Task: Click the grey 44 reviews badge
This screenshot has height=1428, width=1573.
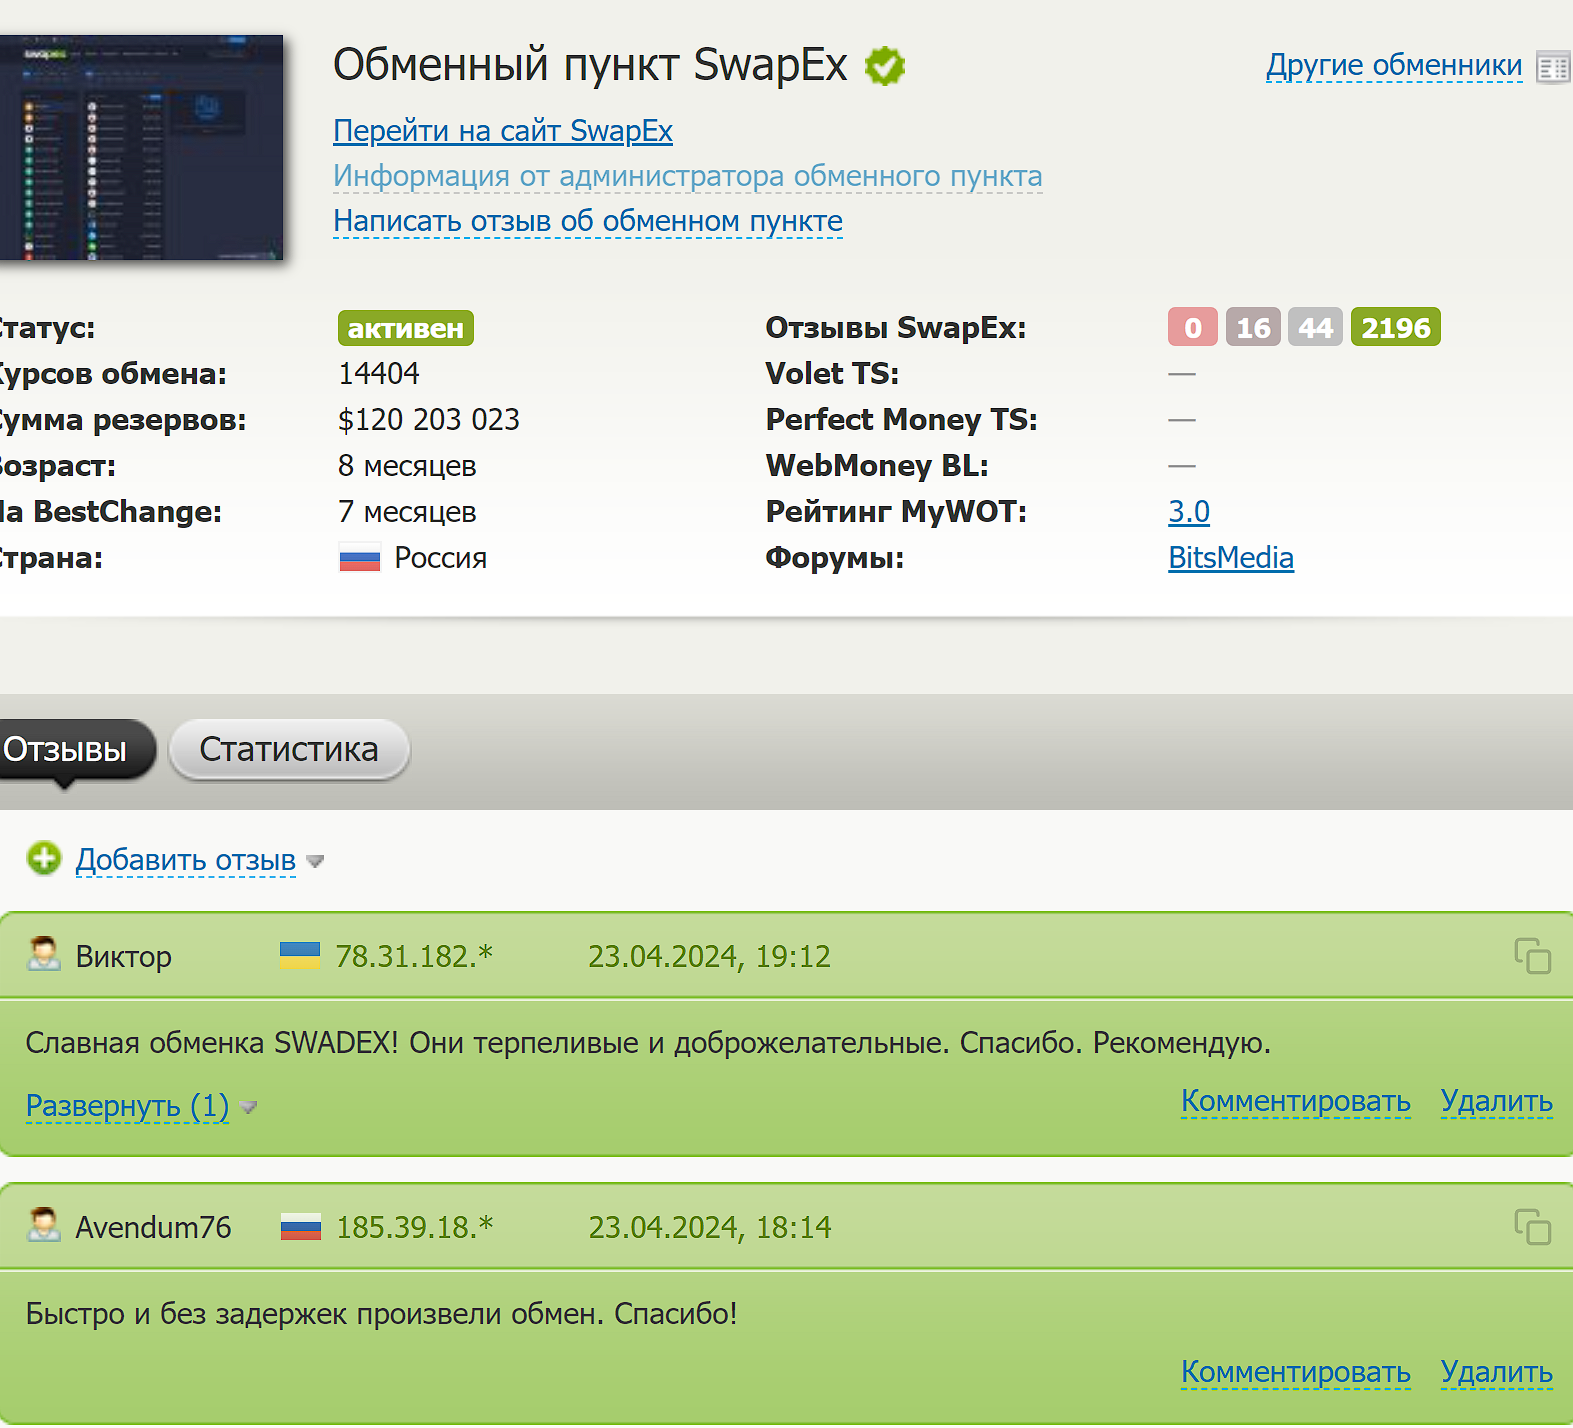Action: pyautogui.click(x=1315, y=327)
